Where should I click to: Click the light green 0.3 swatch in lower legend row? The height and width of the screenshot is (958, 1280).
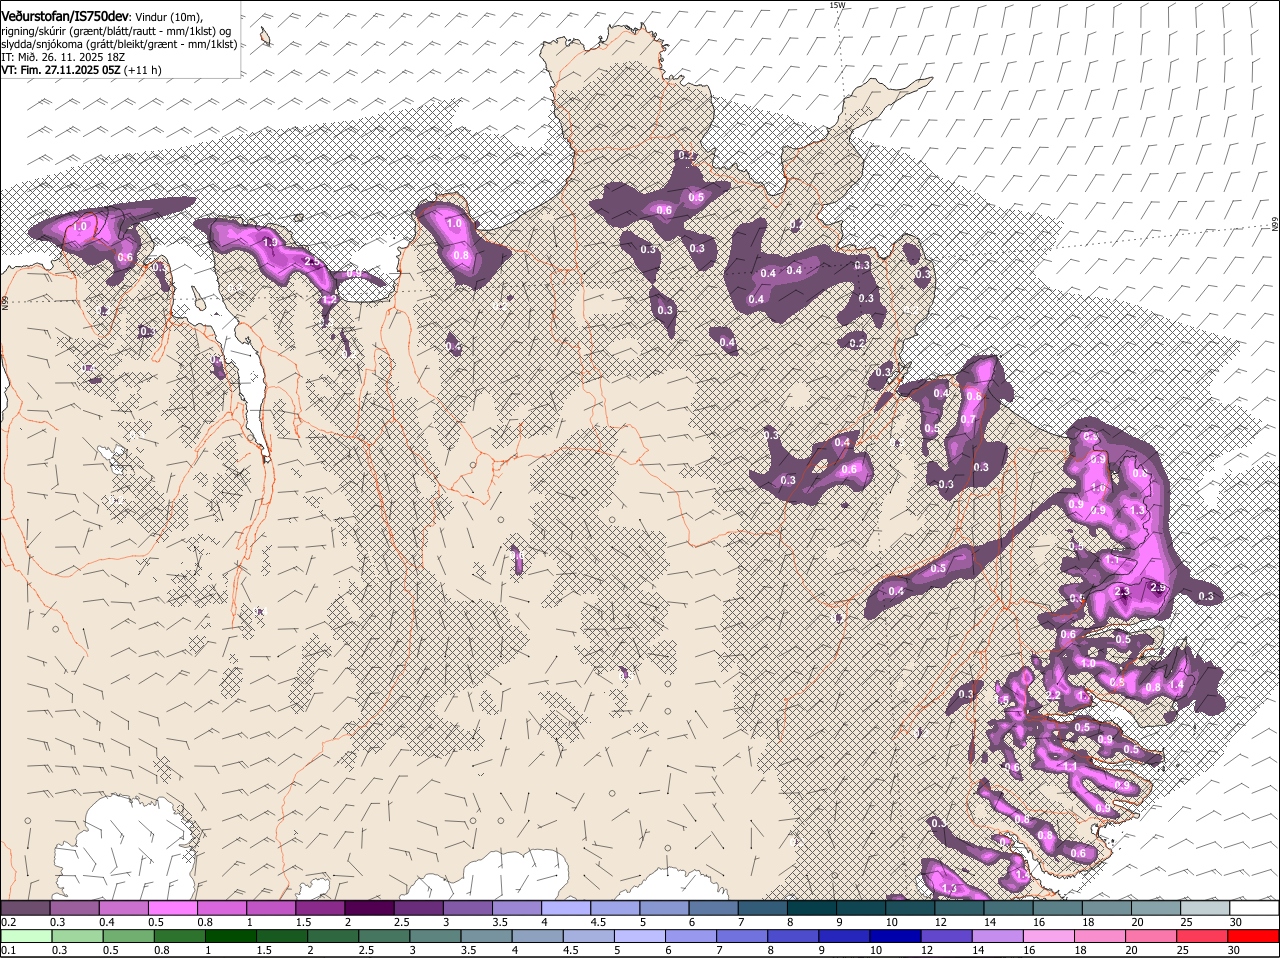click(x=77, y=937)
